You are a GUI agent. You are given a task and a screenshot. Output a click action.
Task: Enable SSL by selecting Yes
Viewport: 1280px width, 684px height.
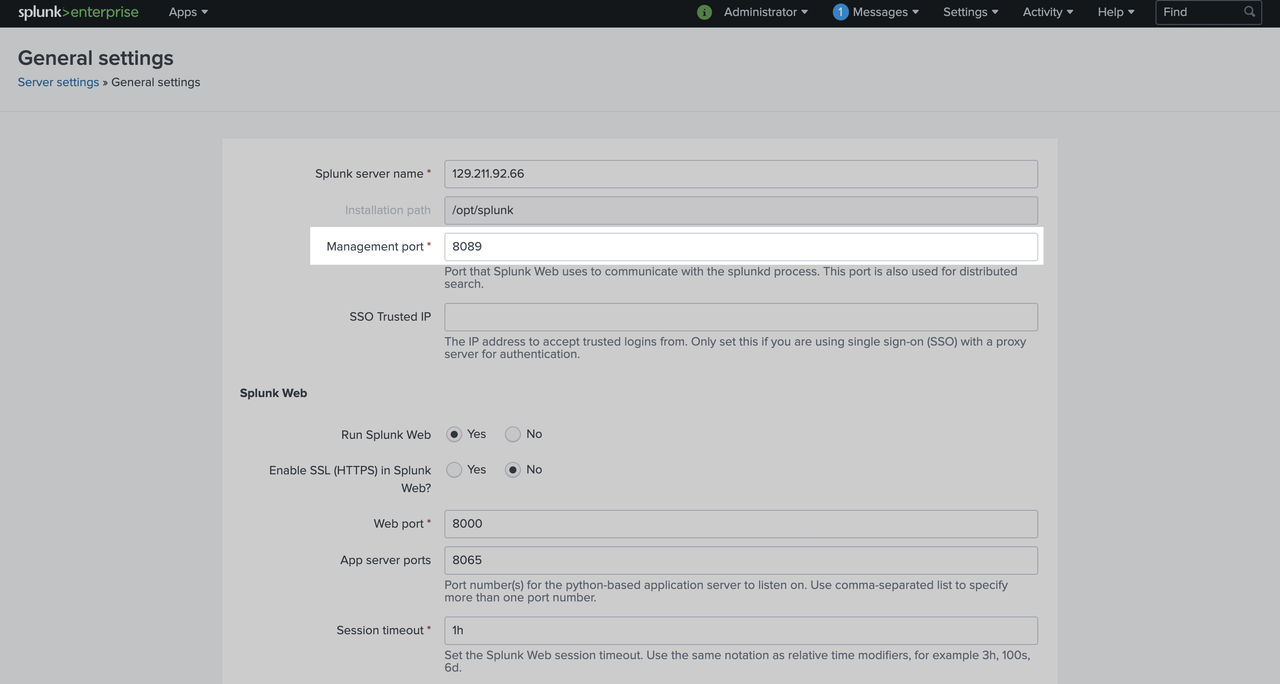(x=454, y=469)
